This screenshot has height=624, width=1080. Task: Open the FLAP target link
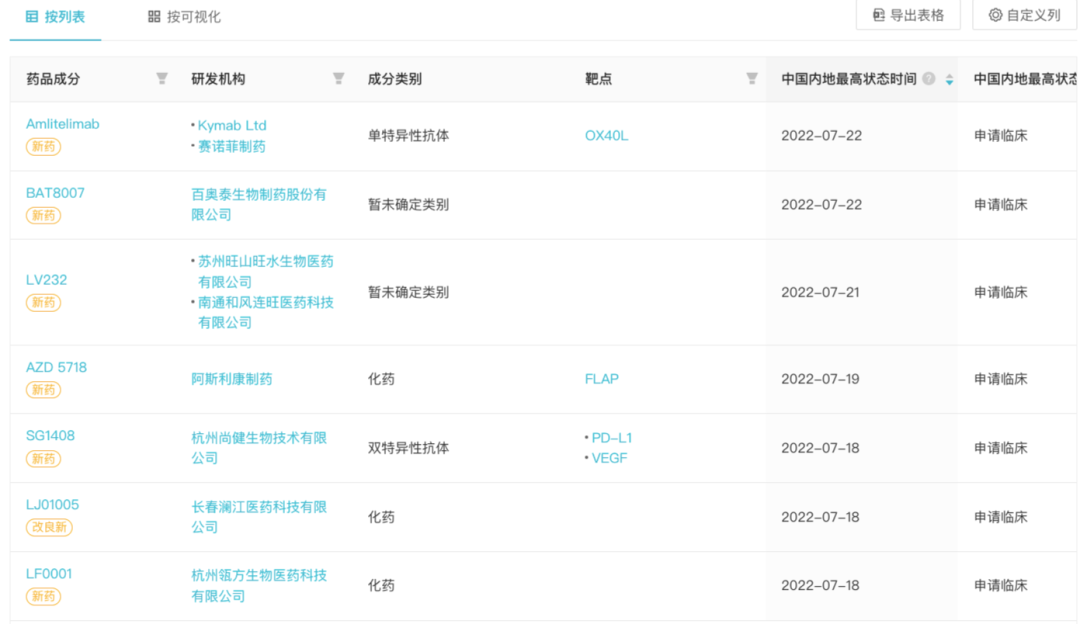(601, 379)
